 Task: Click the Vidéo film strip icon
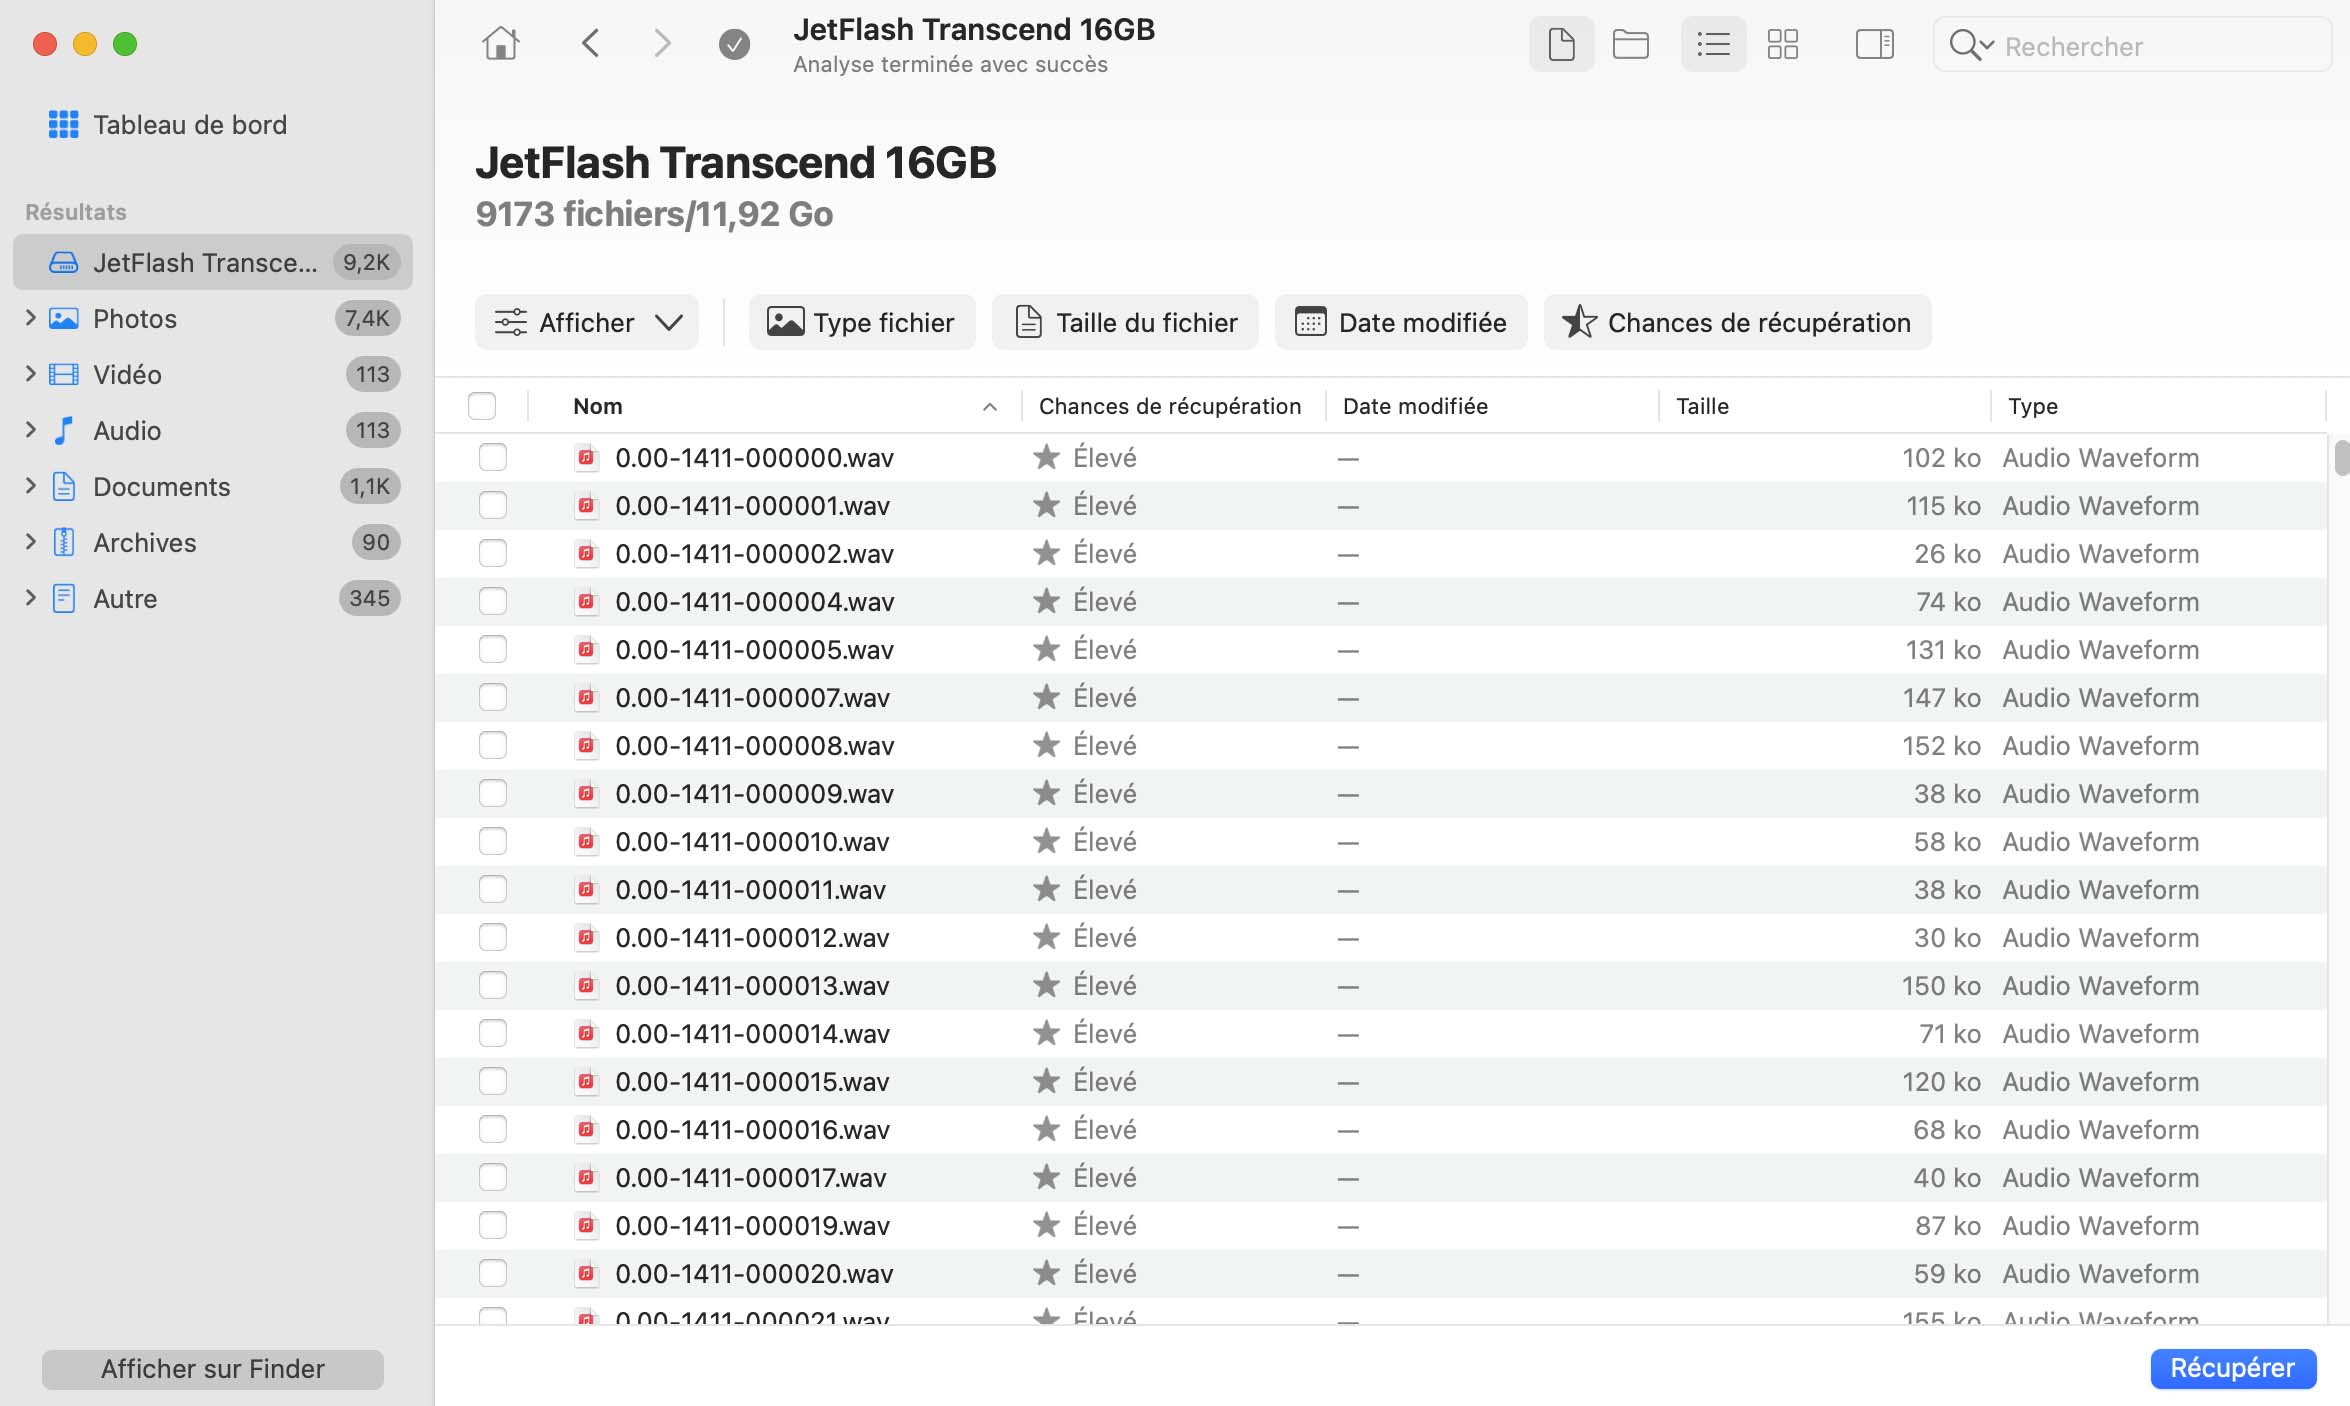(x=63, y=374)
